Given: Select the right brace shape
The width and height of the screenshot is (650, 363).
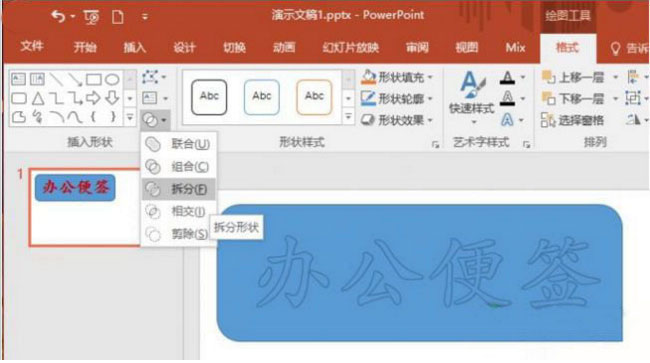Looking at the screenshot, I should coord(113,117).
